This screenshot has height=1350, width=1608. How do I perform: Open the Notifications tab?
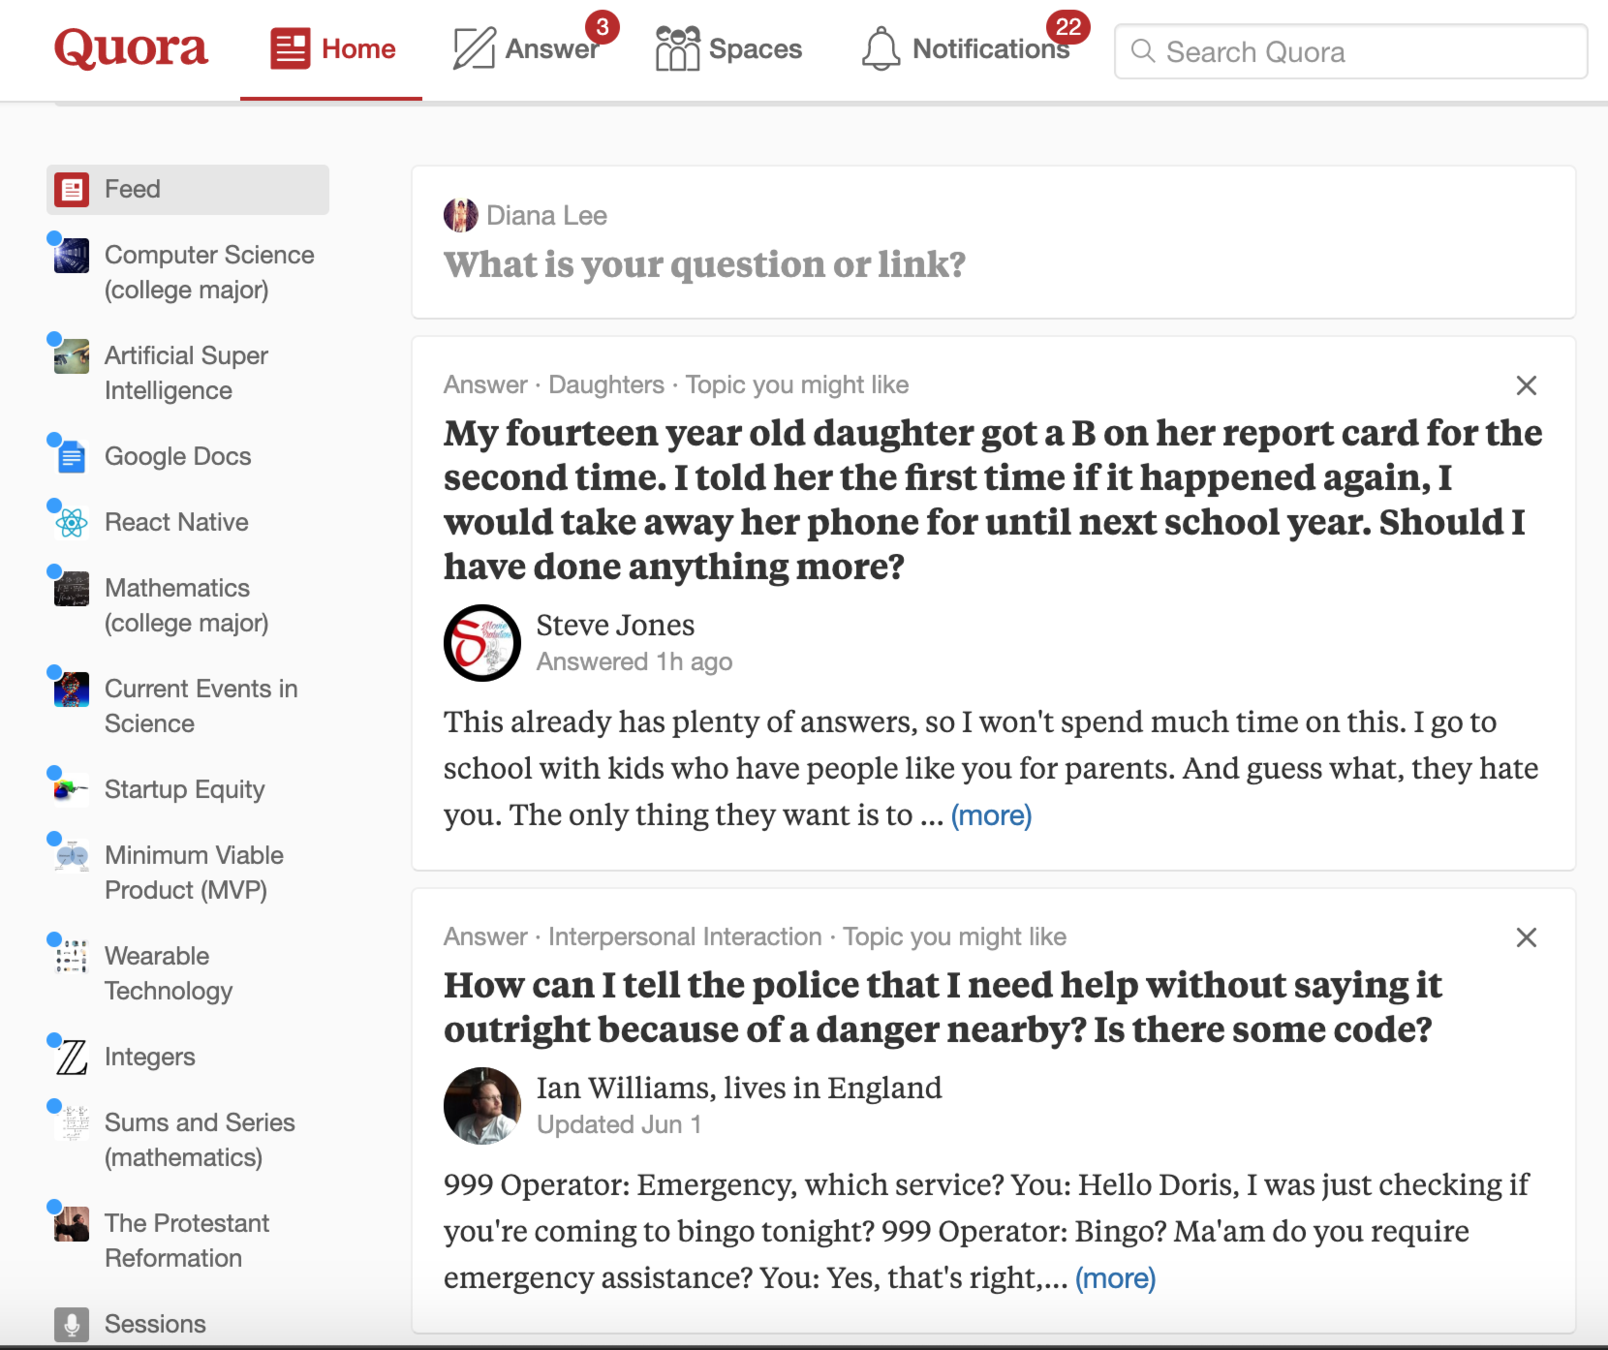966,49
